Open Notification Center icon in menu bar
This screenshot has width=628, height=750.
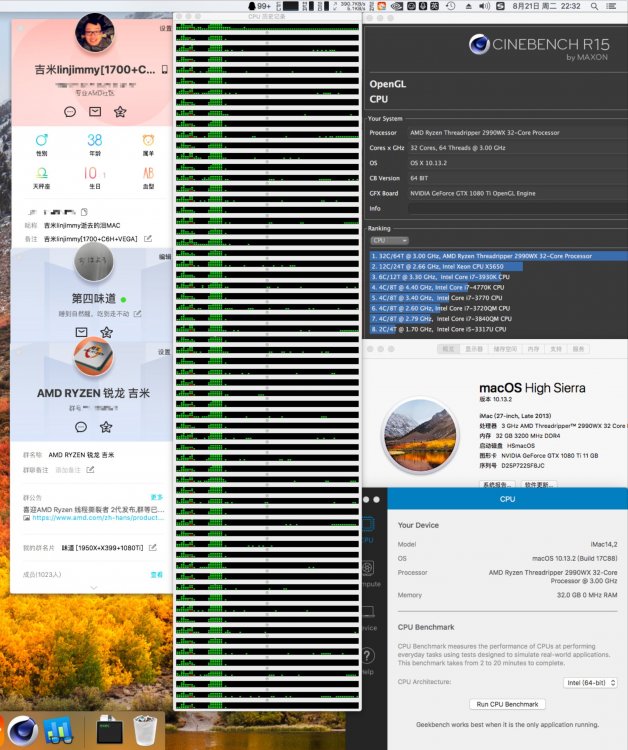coord(611,6)
